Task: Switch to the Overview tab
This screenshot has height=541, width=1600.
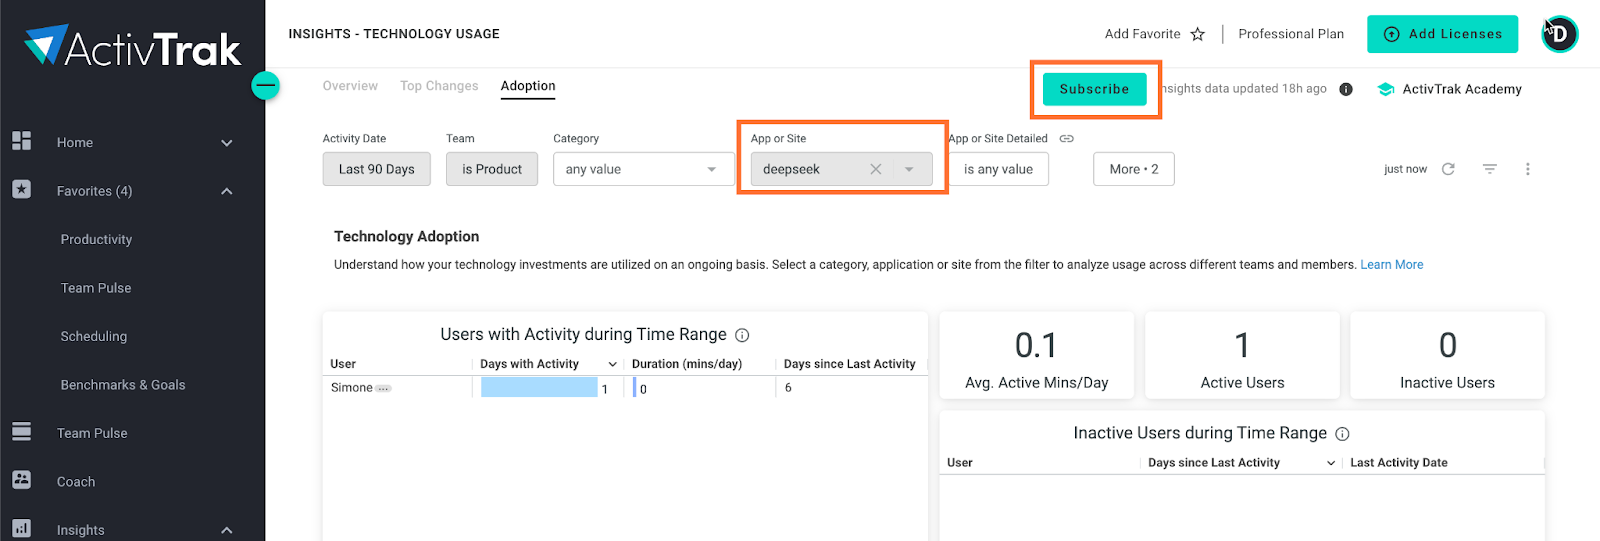Action: point(350,86)
